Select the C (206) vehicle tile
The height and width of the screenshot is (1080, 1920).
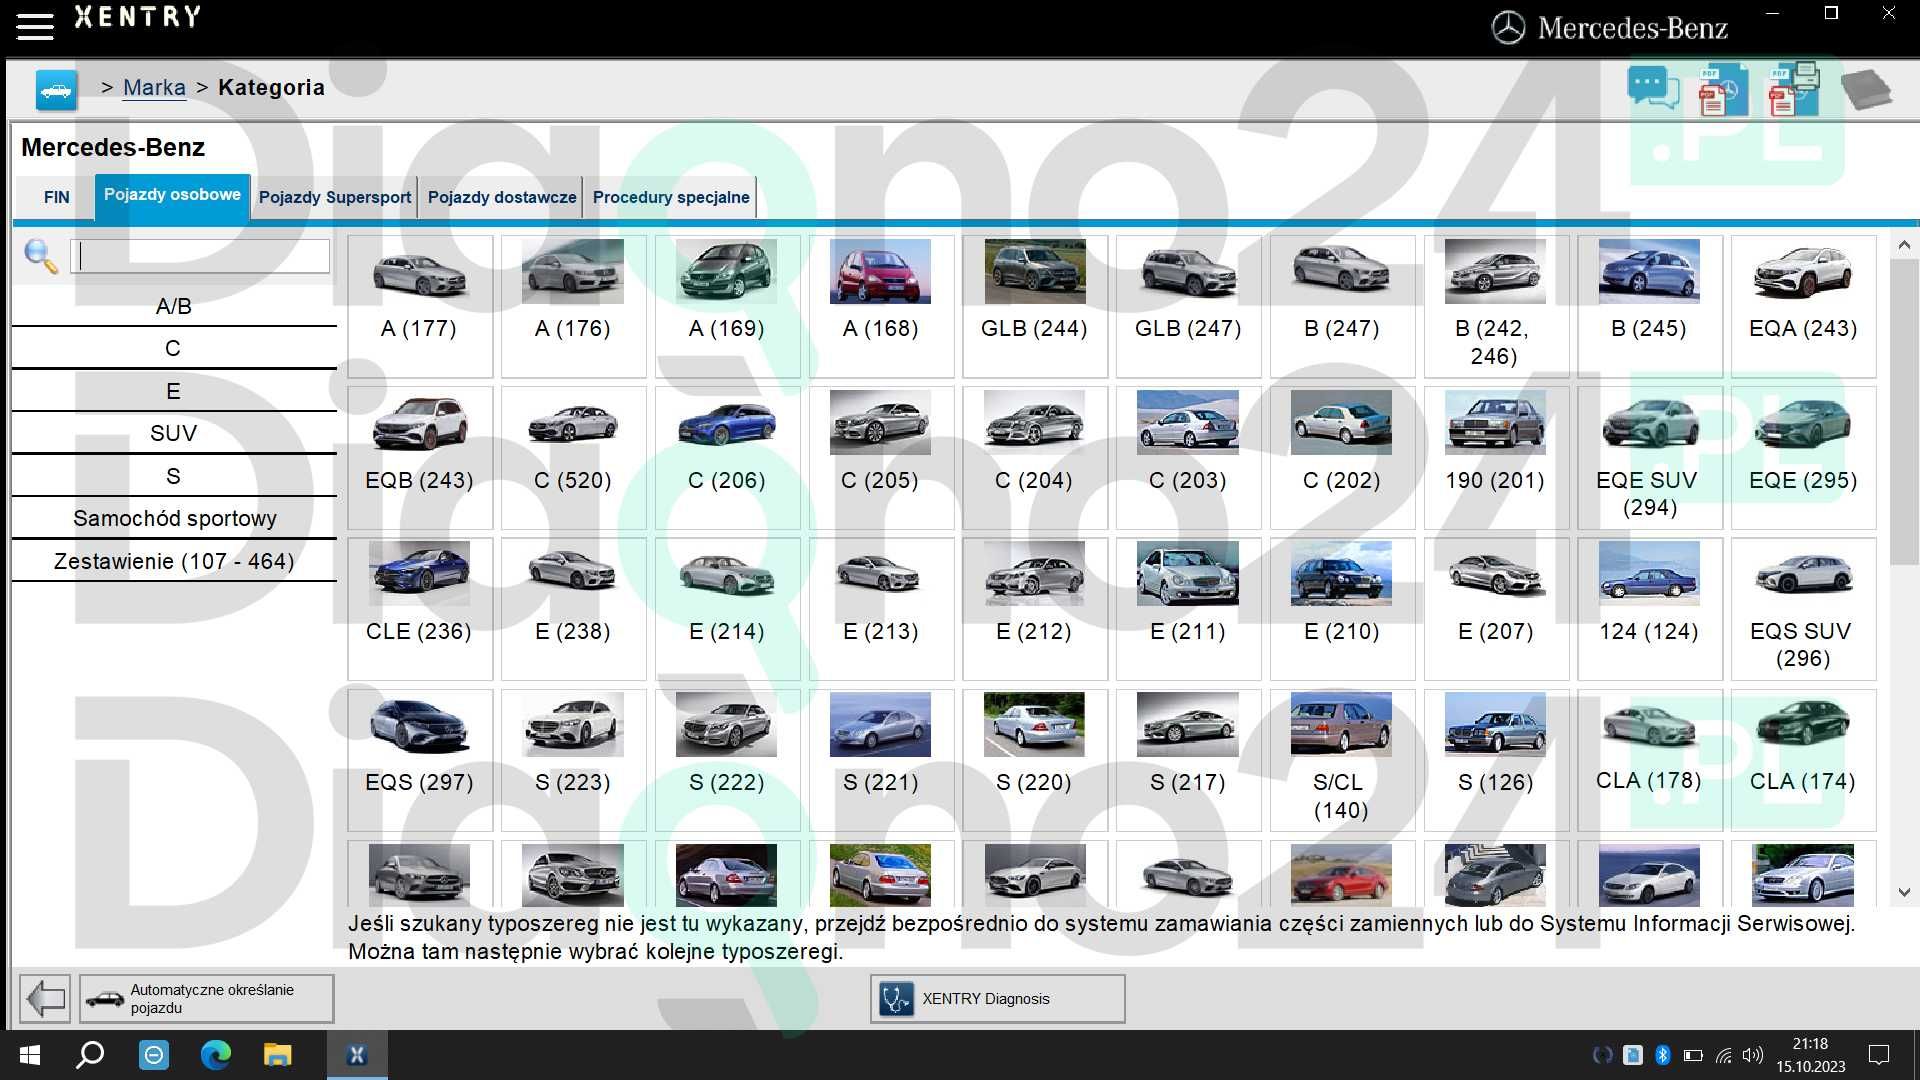click(x=727, y=457)
